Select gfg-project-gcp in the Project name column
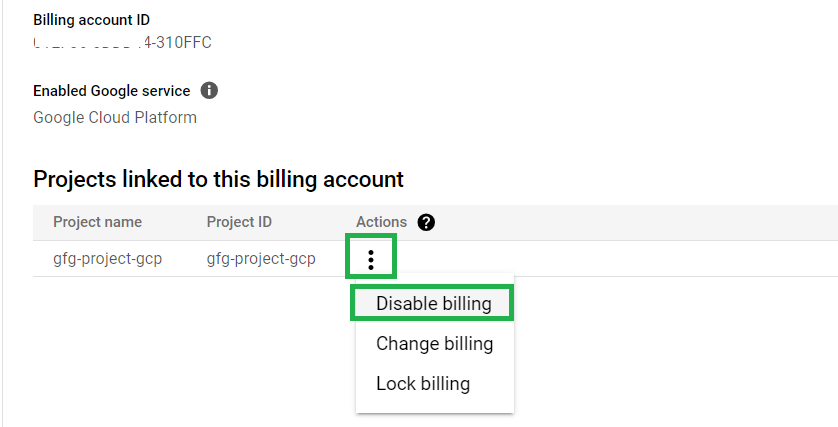 click(x=107, y=259)
